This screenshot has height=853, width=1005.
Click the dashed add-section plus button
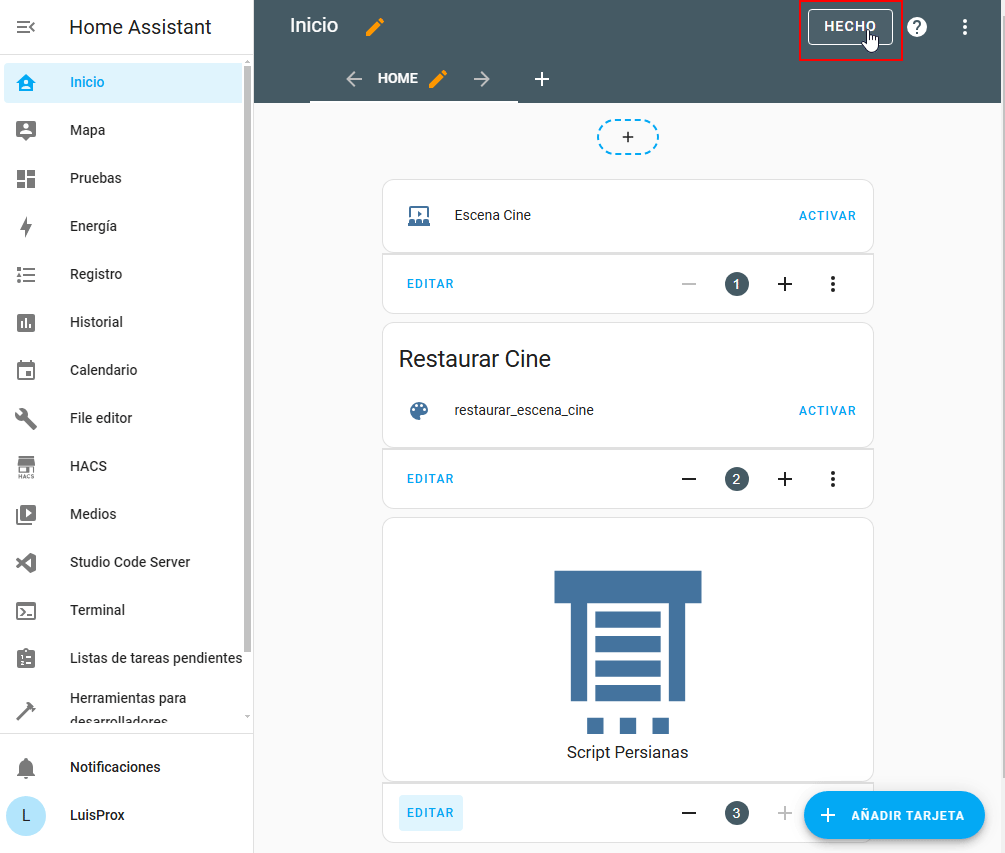point(628,137)
